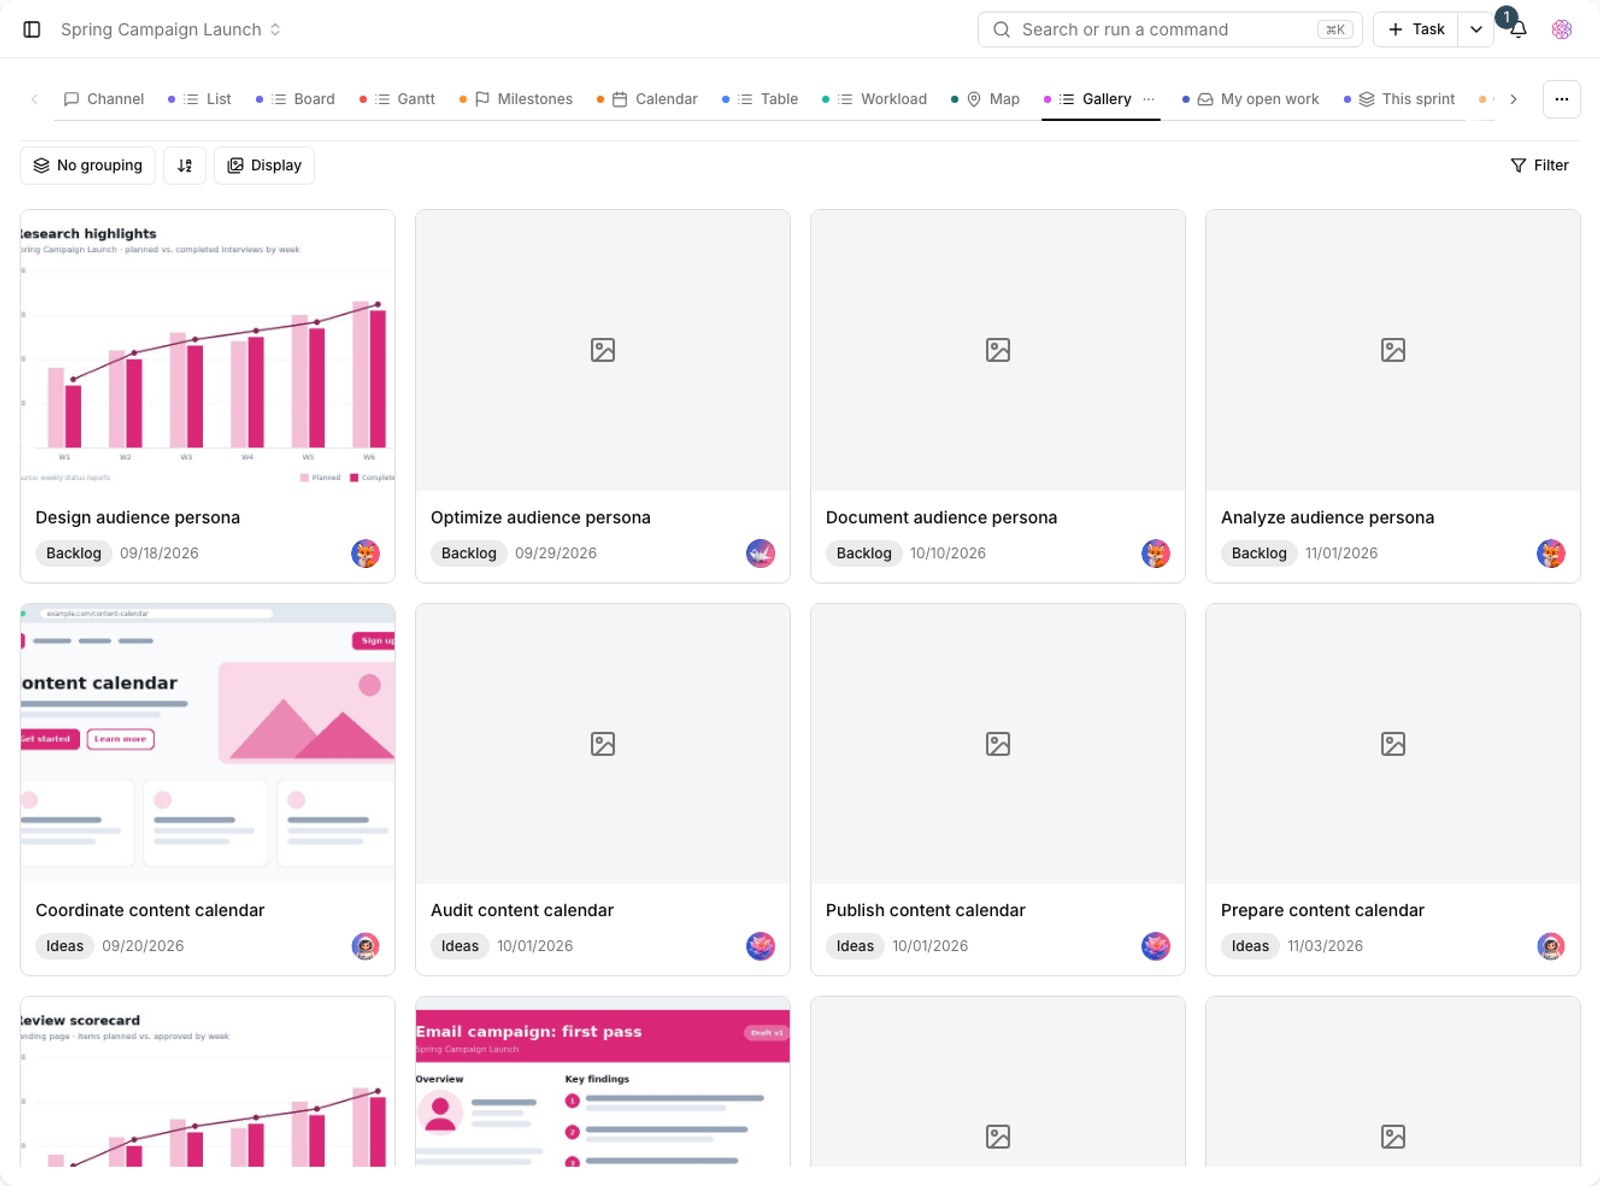The image size is (1600, 1186).
Task: Click assignee avatar on Coordinate content calendar
Action: tap(365, 946)
